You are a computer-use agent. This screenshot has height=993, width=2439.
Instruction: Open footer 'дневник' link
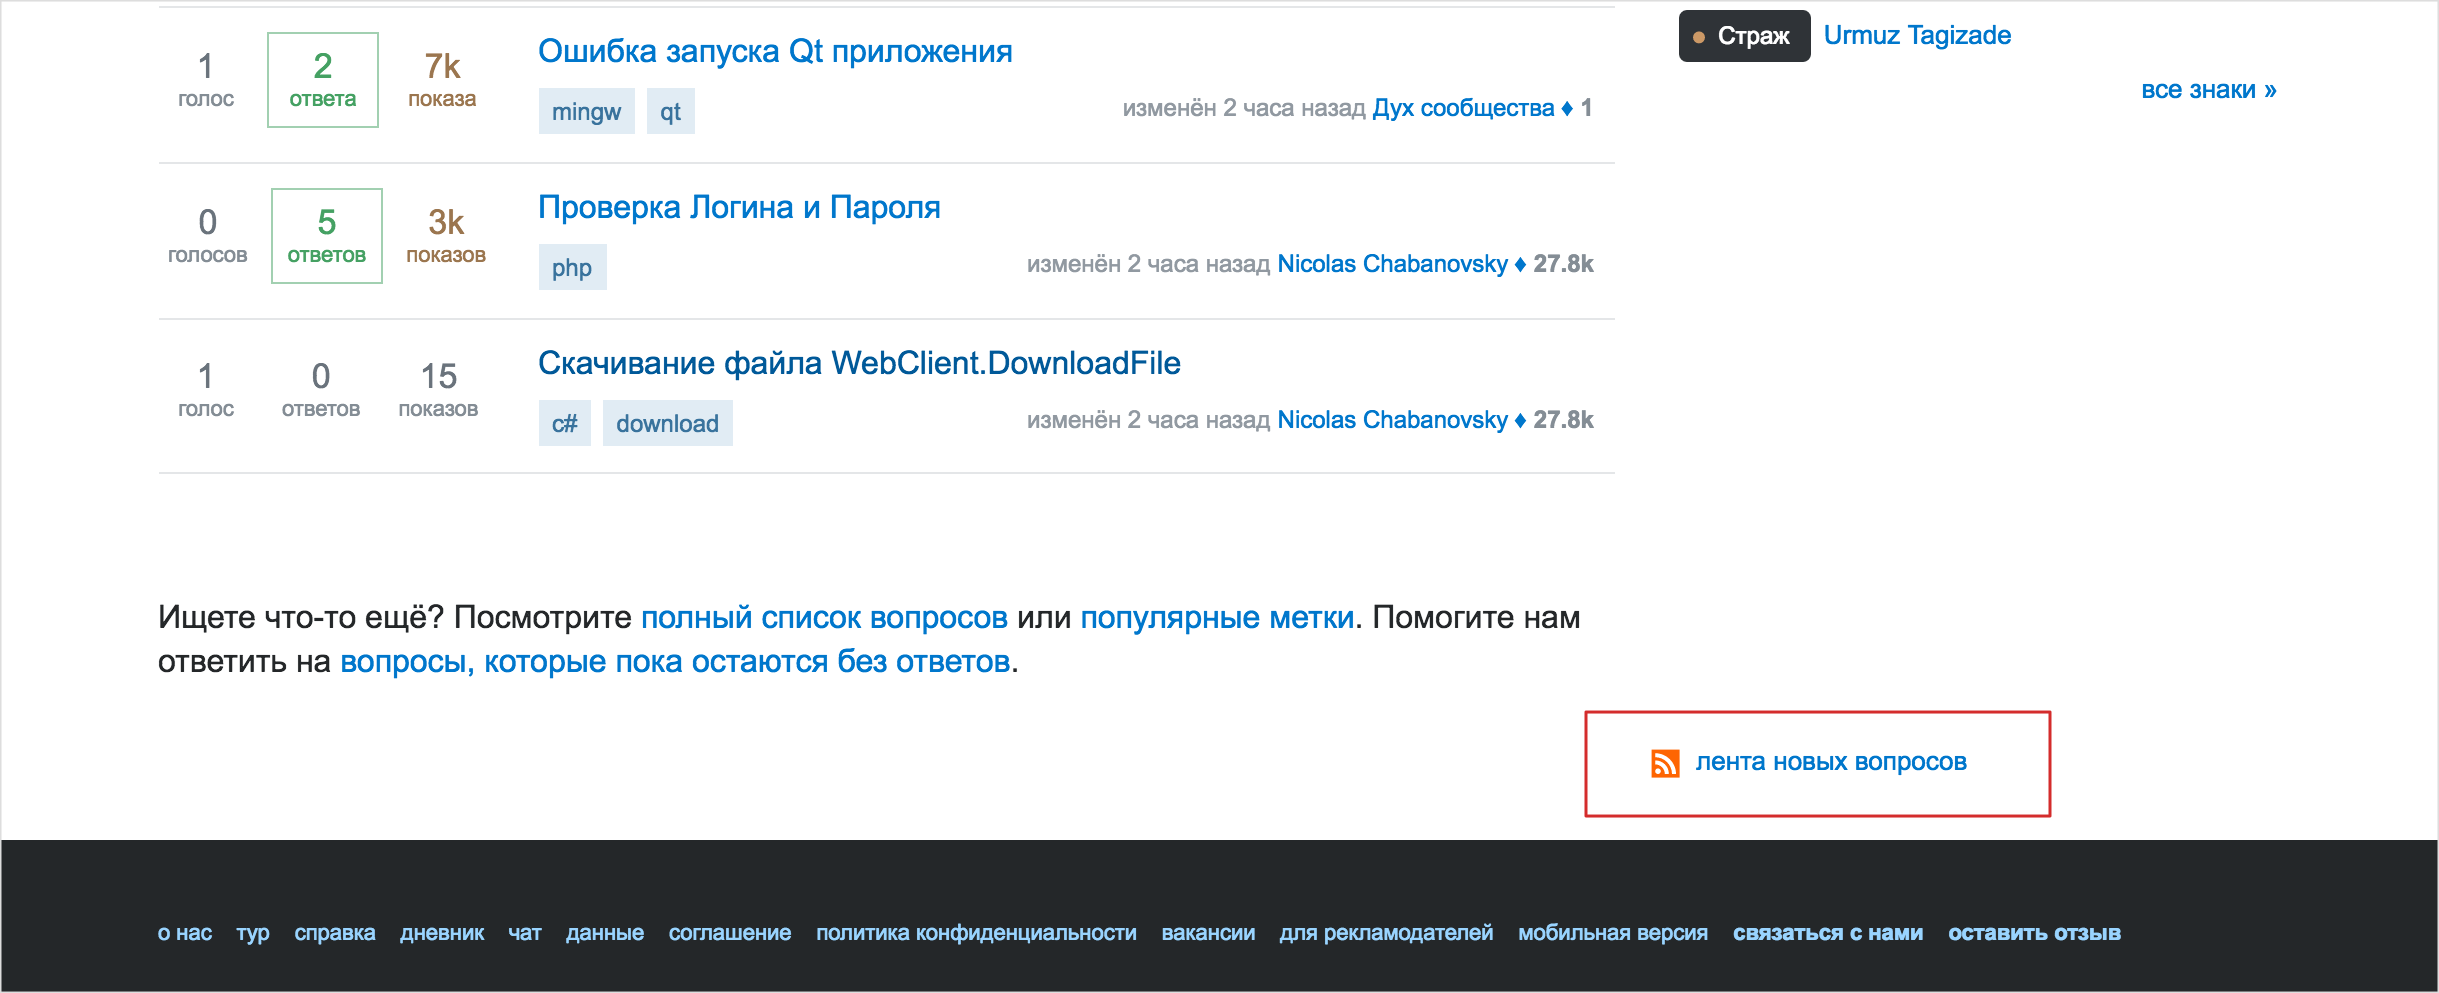tap(442, 933)
